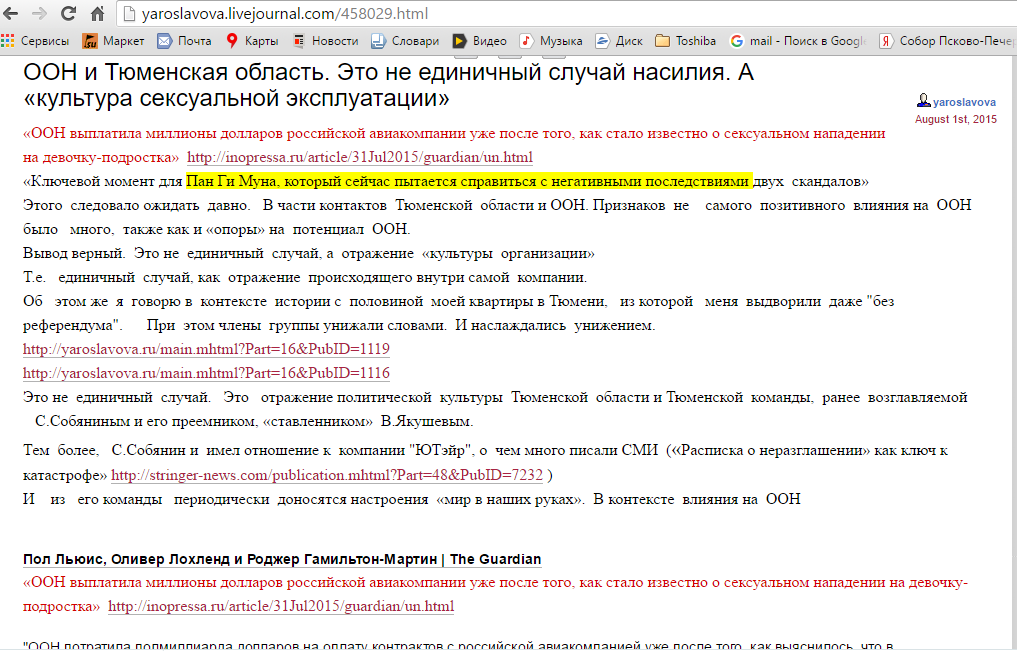Open the Карты maps bookmark
Screen dimensions: 1017x651
252,41
